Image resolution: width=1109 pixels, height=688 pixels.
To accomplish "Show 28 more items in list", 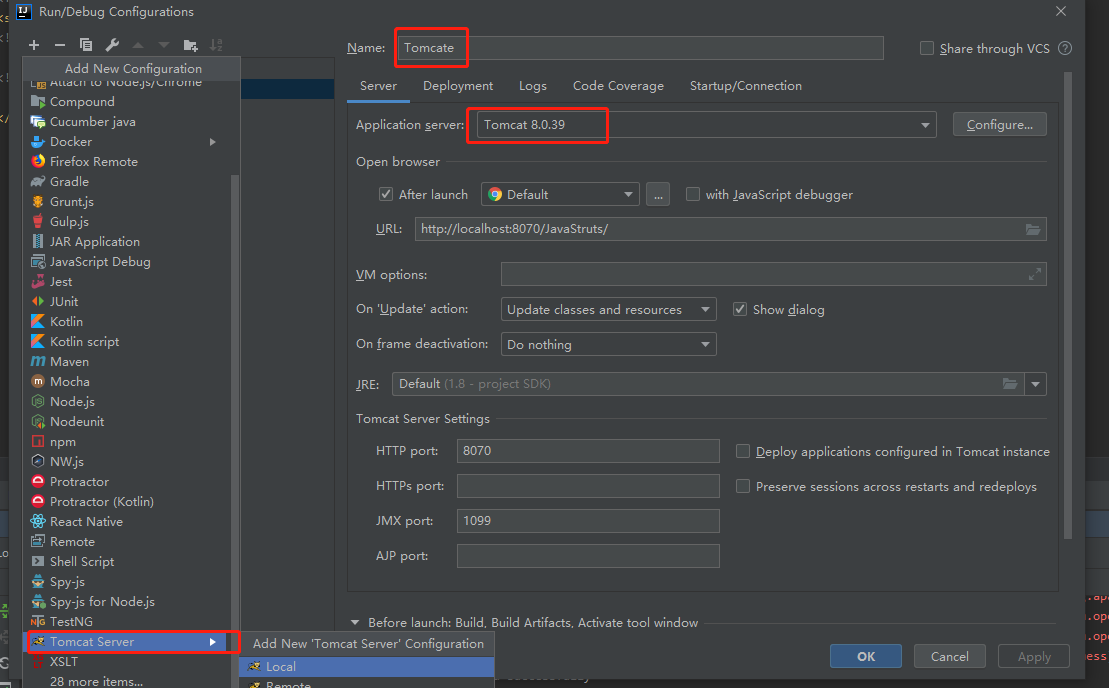I will point(96,682).
